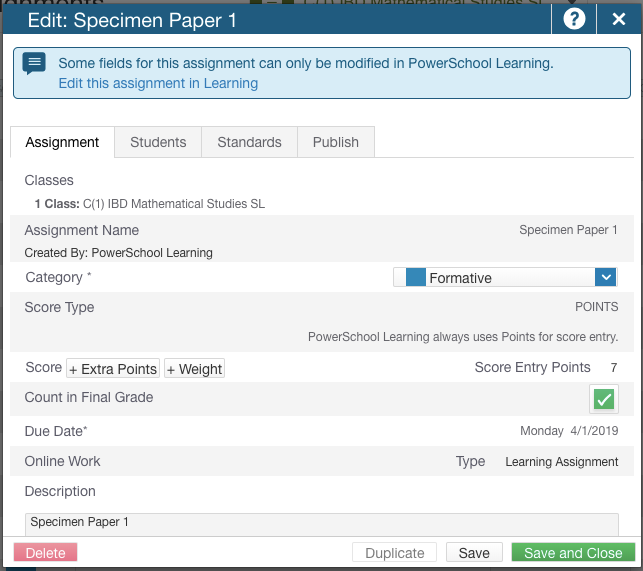Click the message icon in info banner
643x571 pixels.
(34, 64)
